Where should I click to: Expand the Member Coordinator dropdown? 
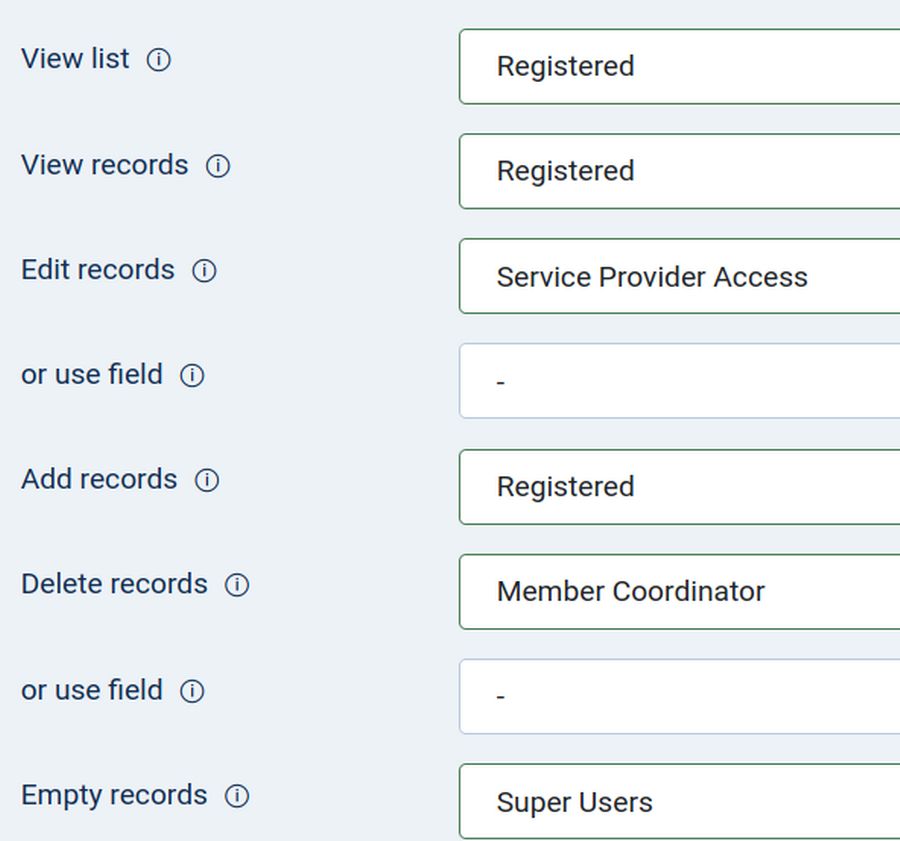(680, 591)
